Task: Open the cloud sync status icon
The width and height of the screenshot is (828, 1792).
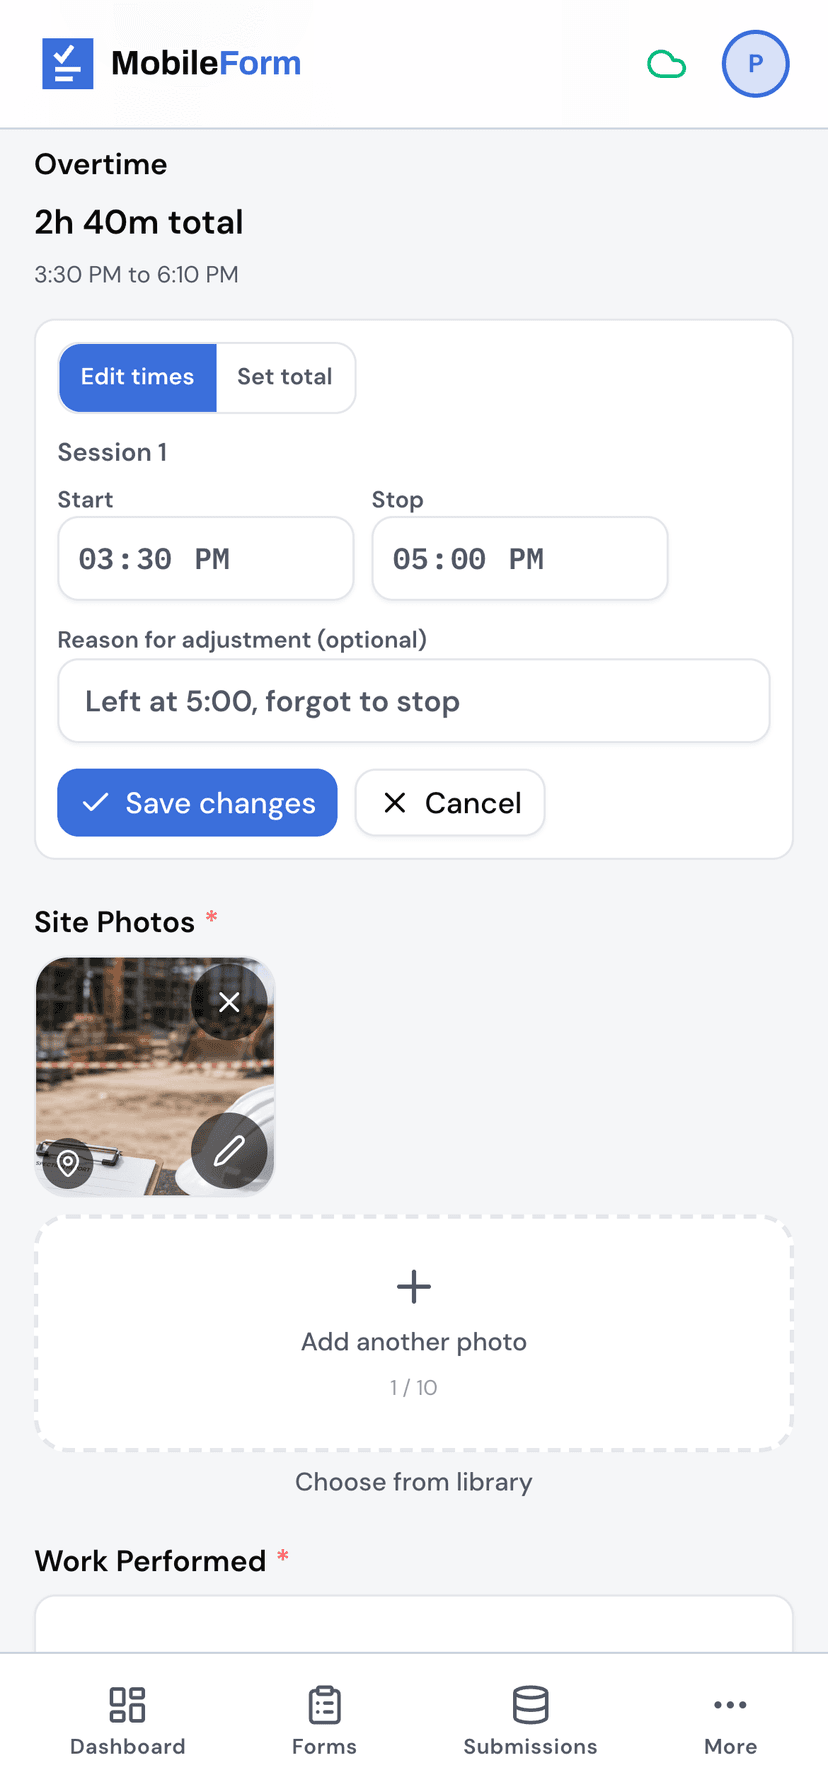Action: pyautogui.click(x=666, y=64)
